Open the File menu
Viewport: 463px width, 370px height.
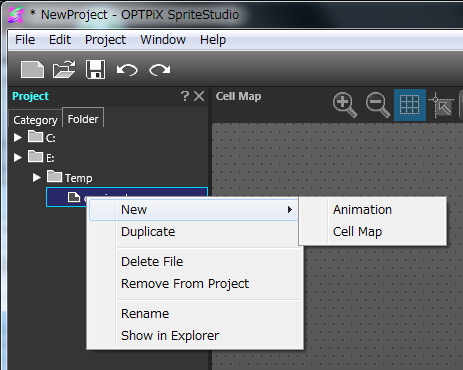[x=25, y=40]
